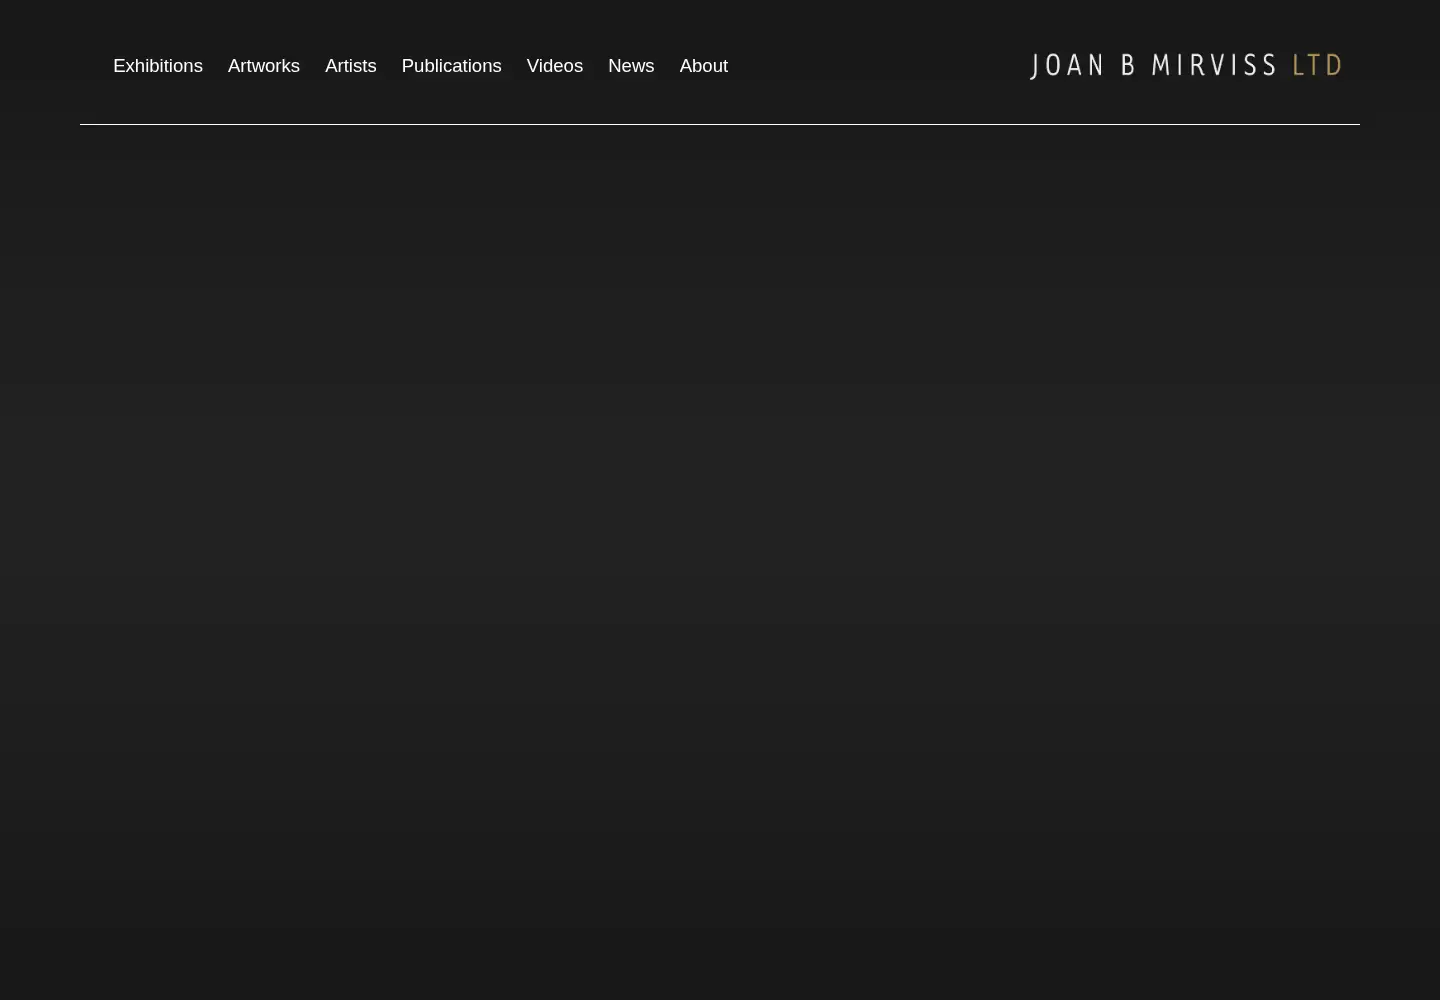Go to the Artworks section
Viewport: 1440px width, 1000px height.
tap(264, 66)
